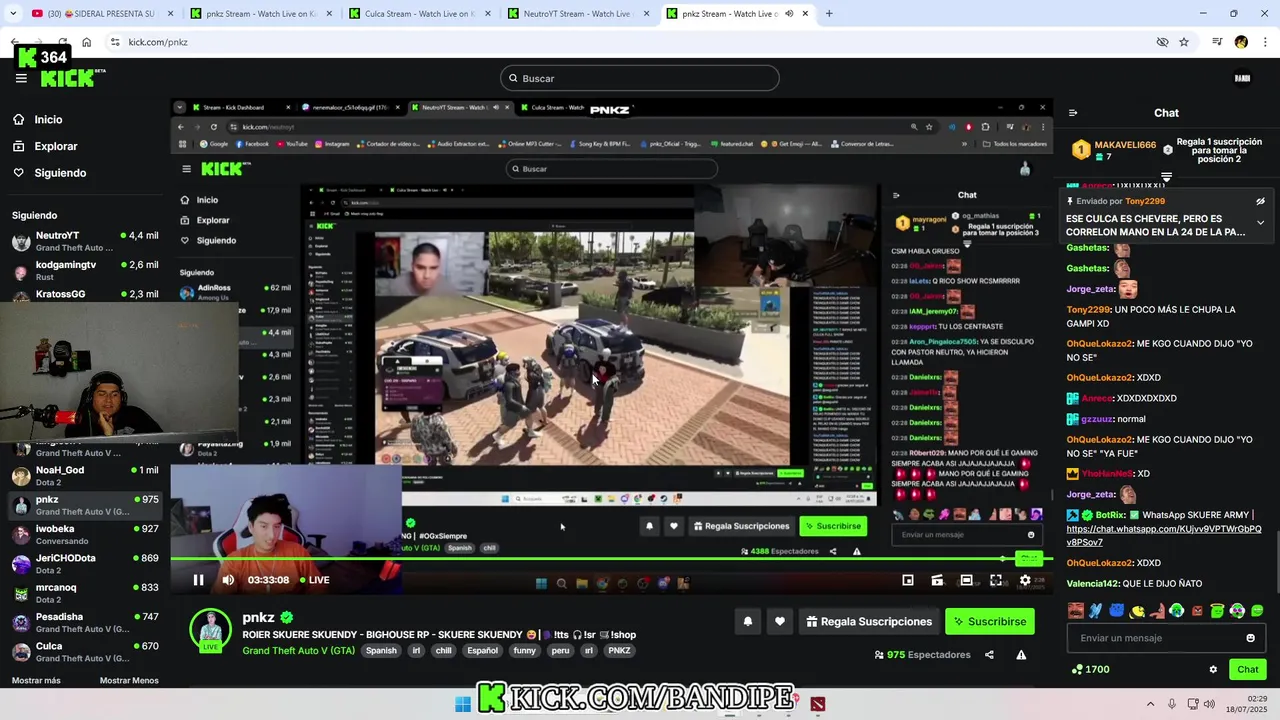
Task: Open pnkz channel avatar with LIVE badge
Action: (x=211, y=629)
